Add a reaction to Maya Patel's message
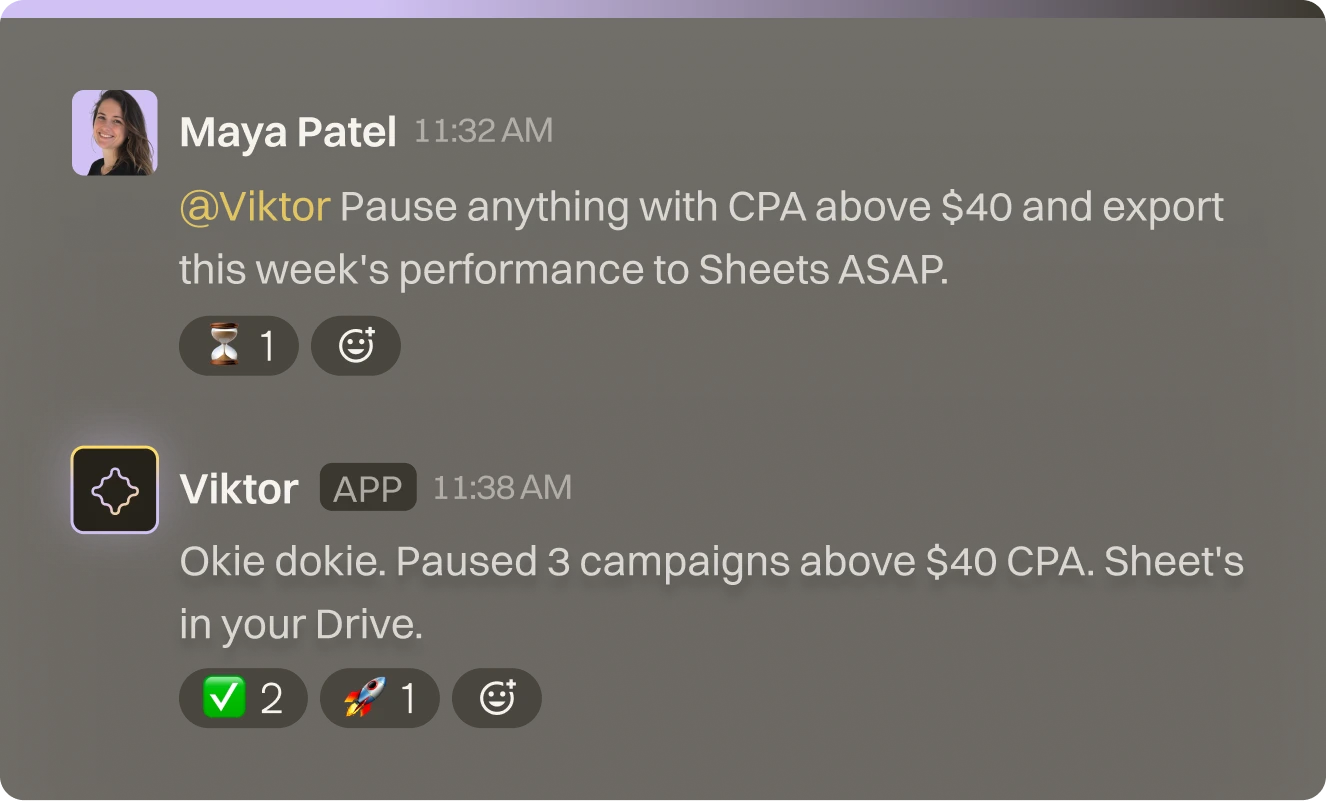The height and width of the screenshot is (801, 1326). pos(356,346)
